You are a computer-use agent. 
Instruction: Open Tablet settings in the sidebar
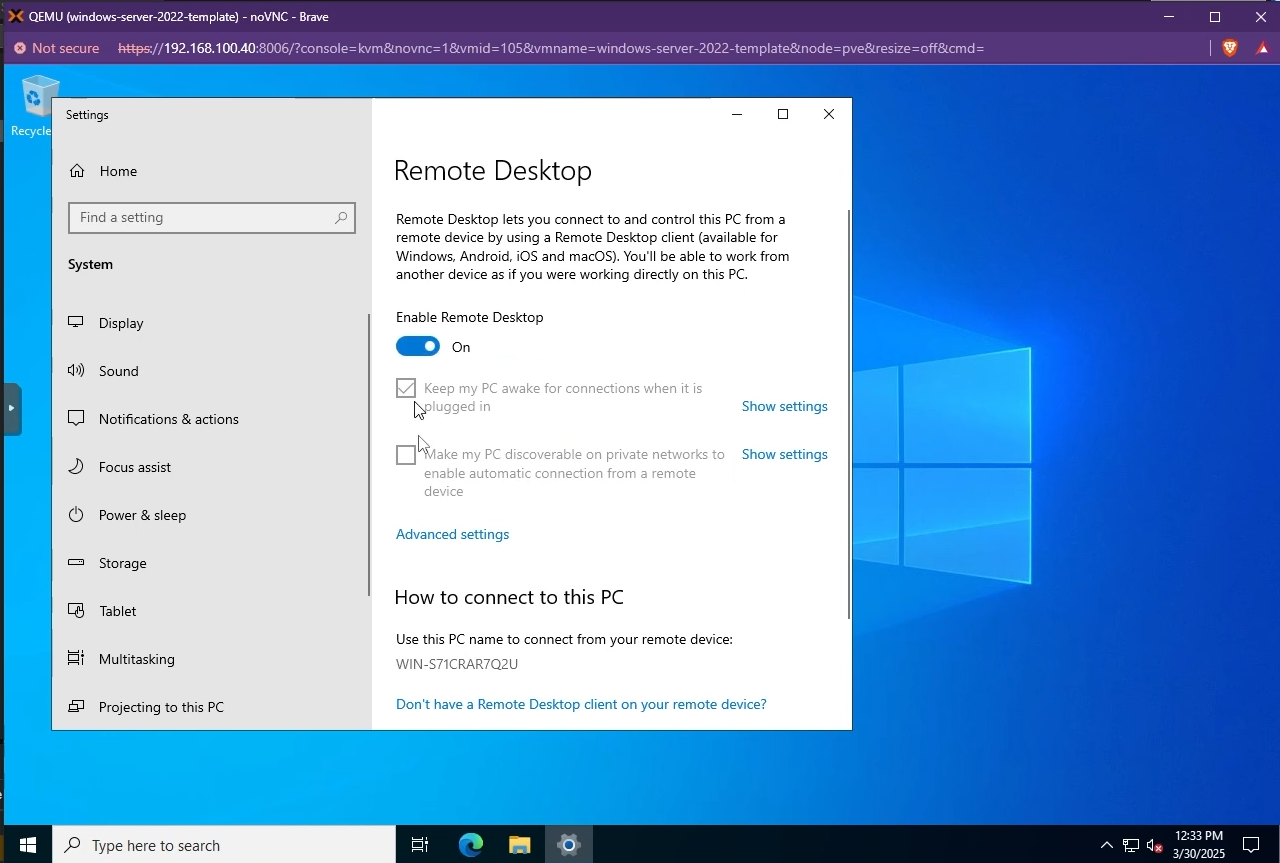(x=117, y=610)
